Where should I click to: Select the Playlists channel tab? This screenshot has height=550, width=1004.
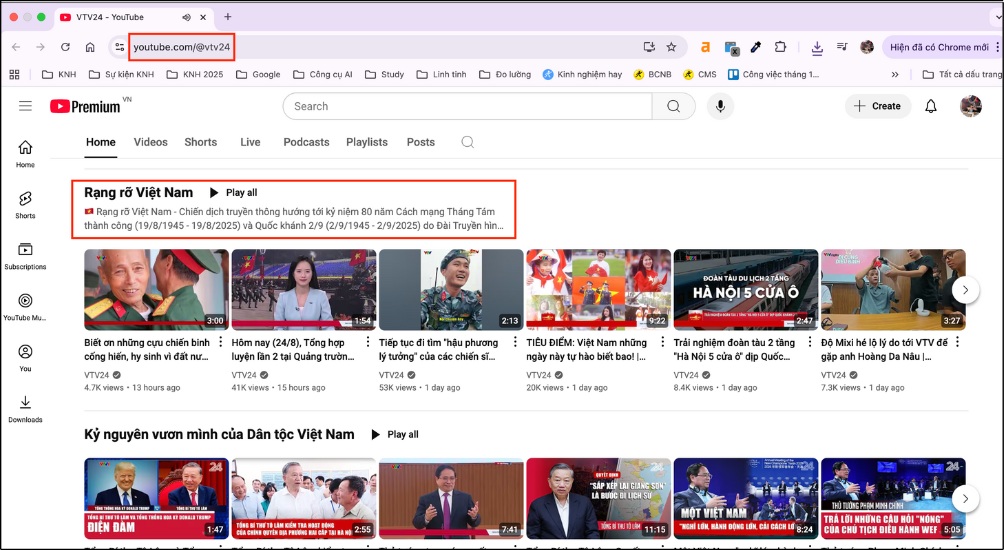pos(366,142)
